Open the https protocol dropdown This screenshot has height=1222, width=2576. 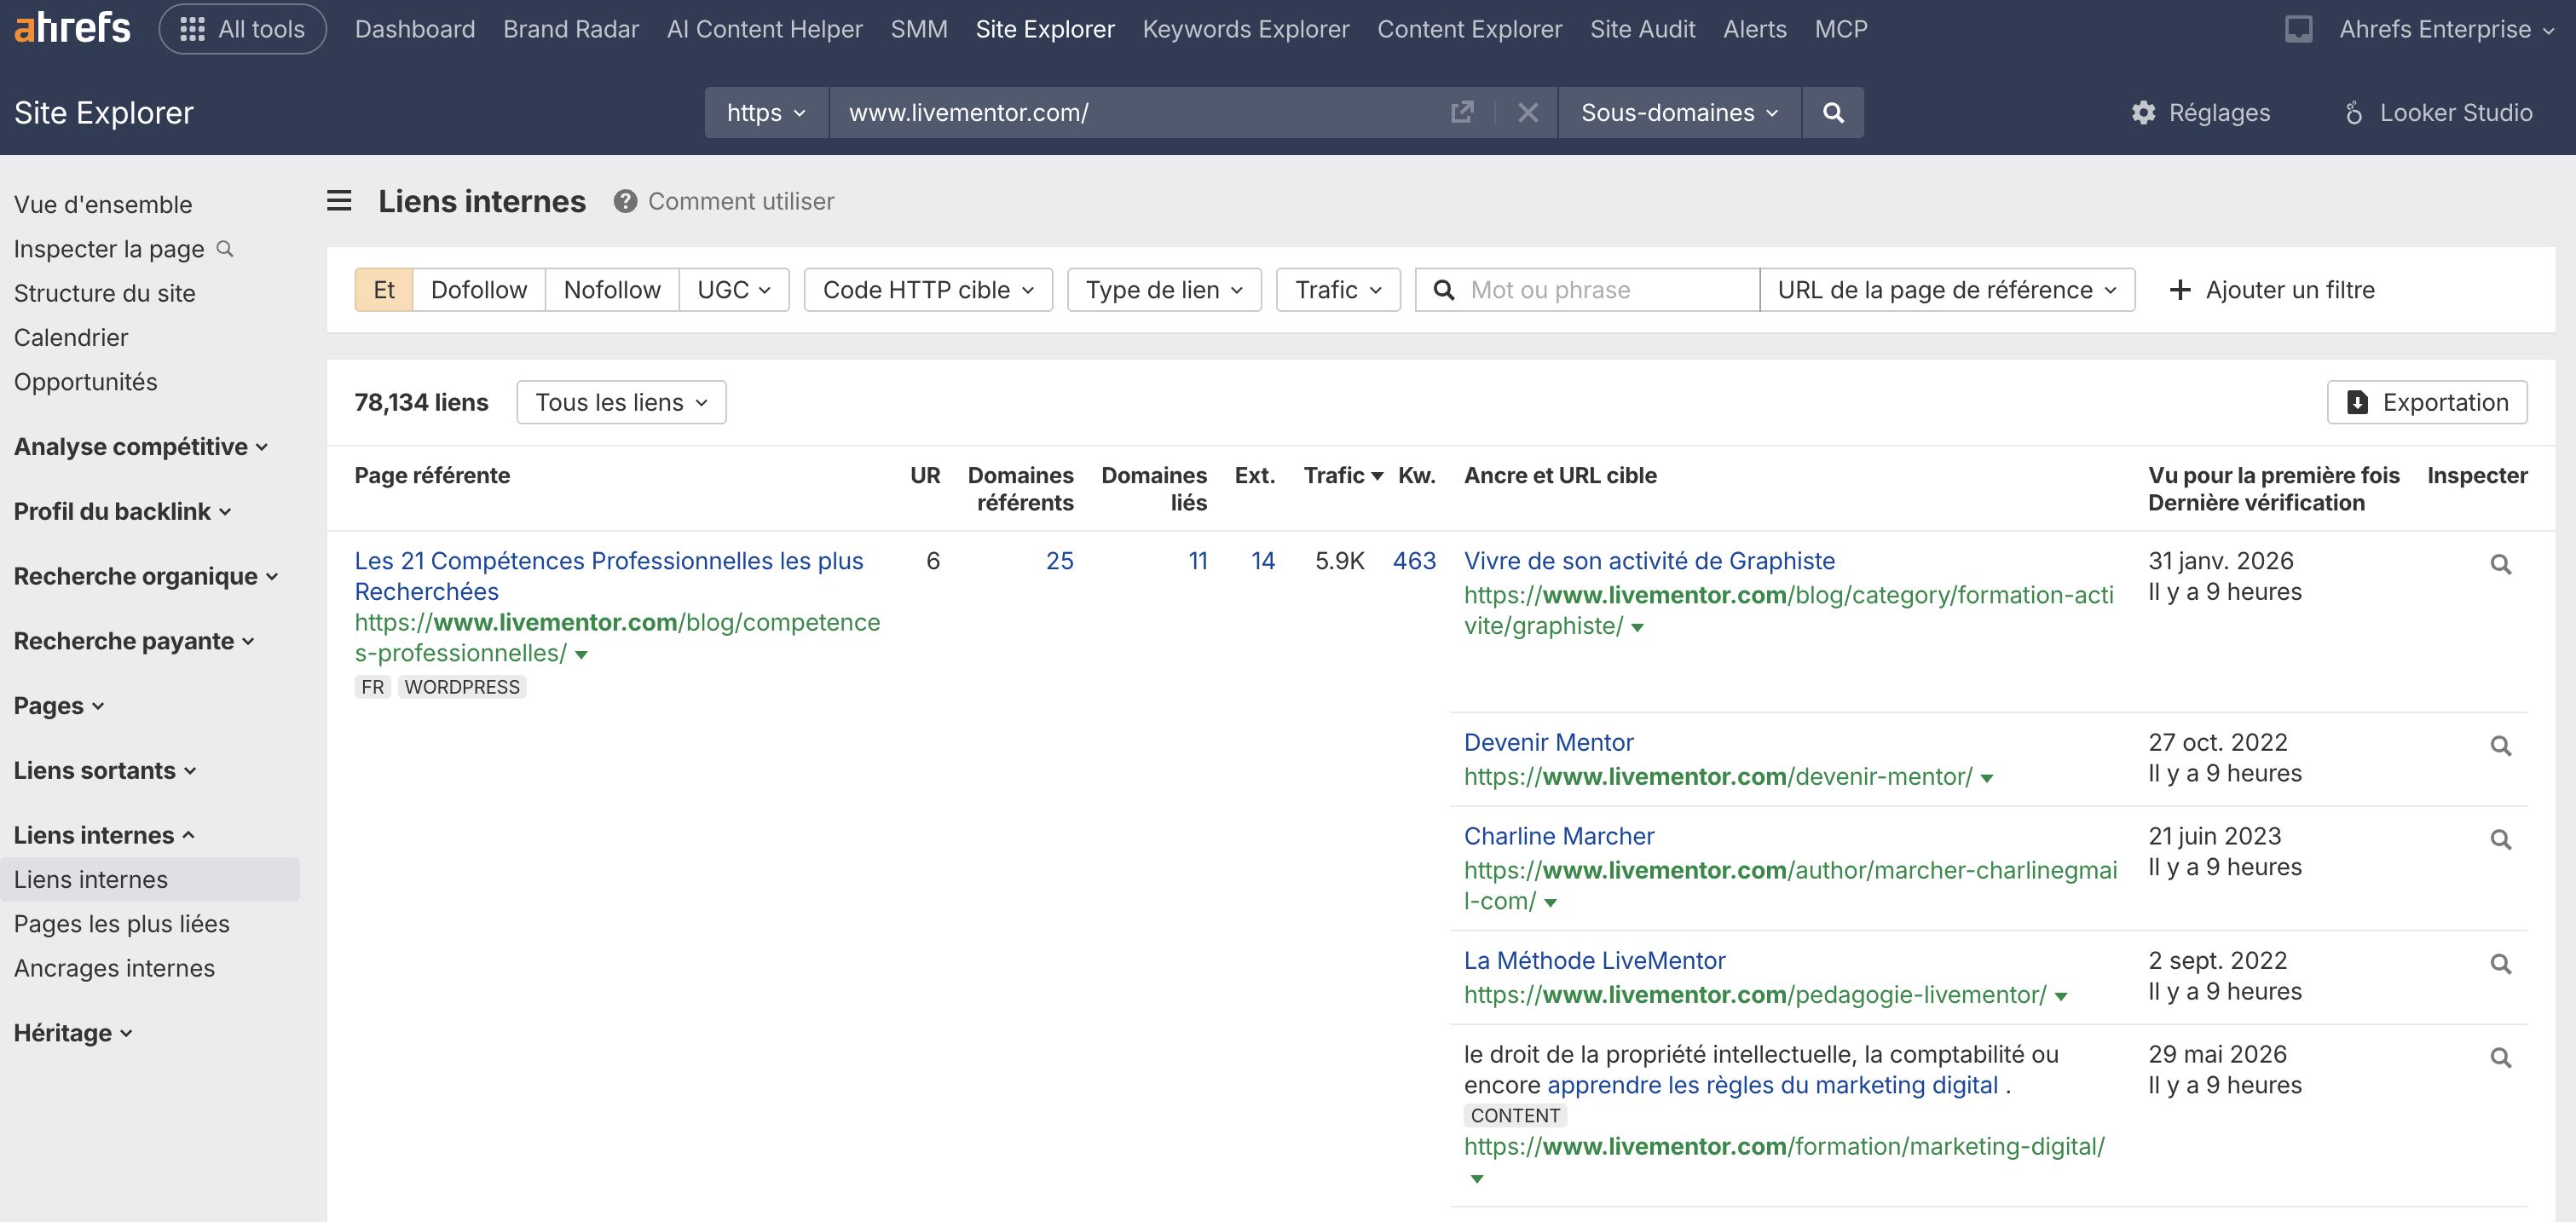[x=766, y=112]
